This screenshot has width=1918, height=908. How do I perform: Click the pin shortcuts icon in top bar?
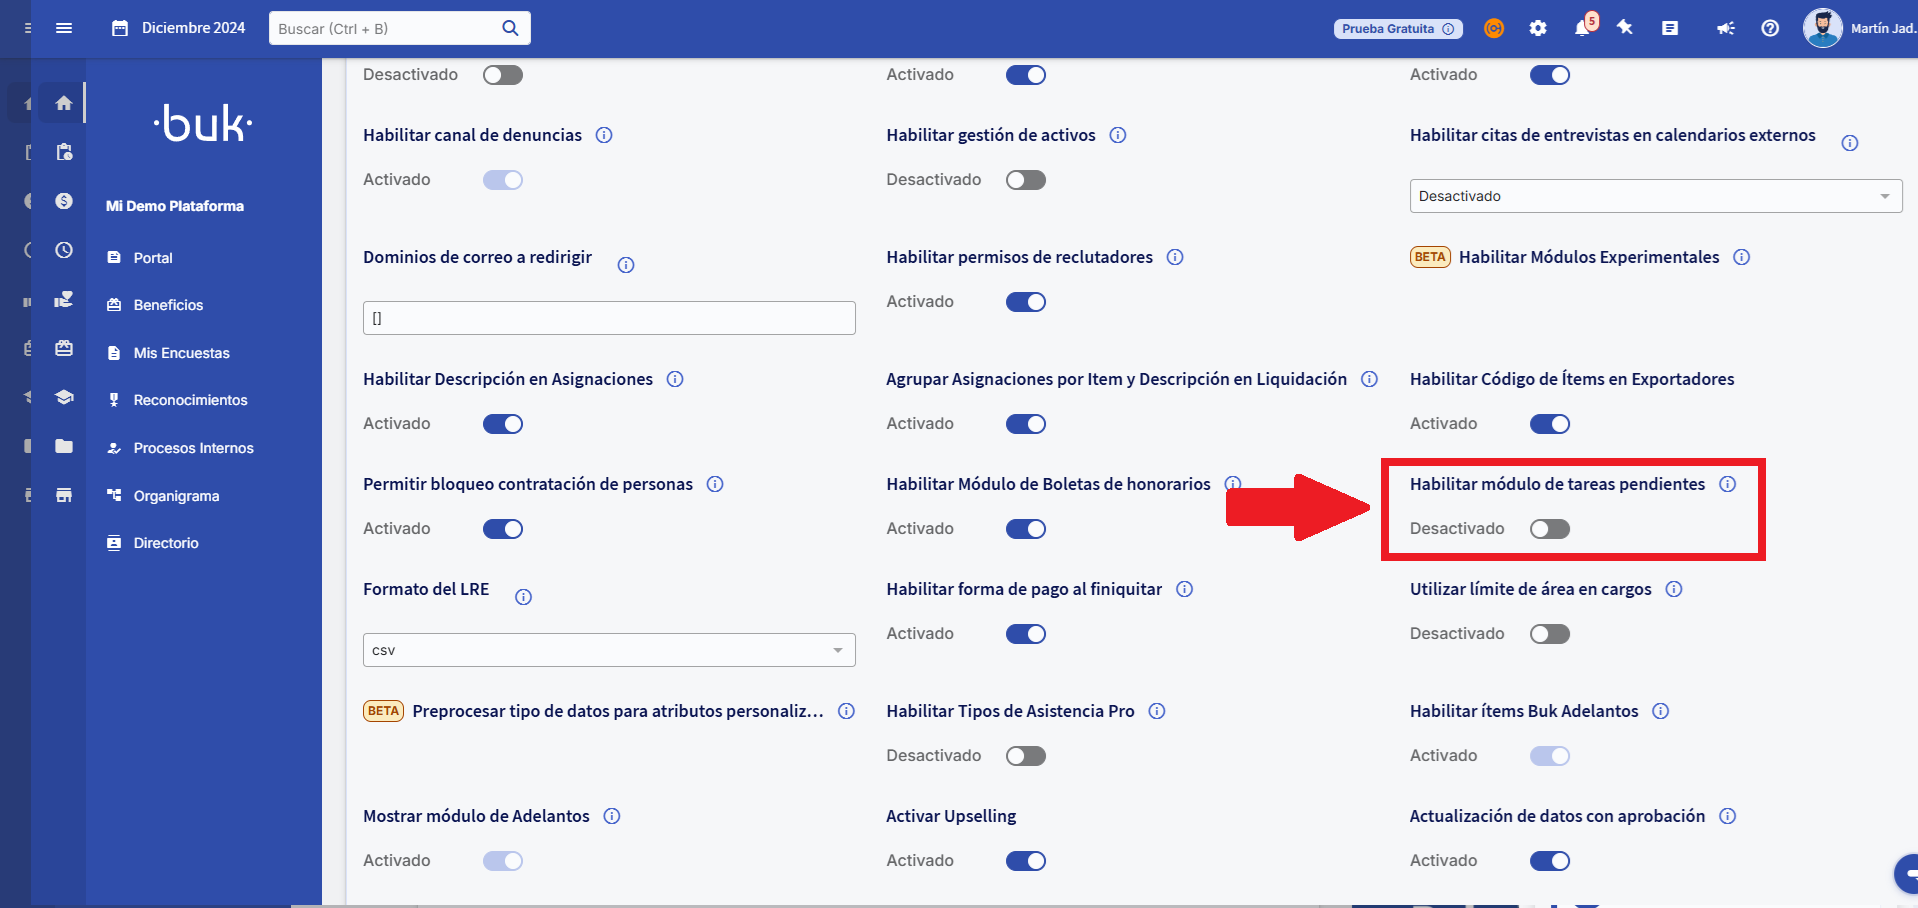pyautogui.click(x=1625, y=28)
